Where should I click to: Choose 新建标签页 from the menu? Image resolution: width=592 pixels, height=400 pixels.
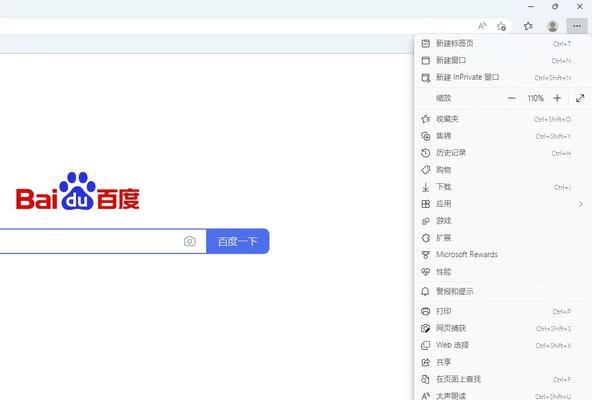(503, 43)
